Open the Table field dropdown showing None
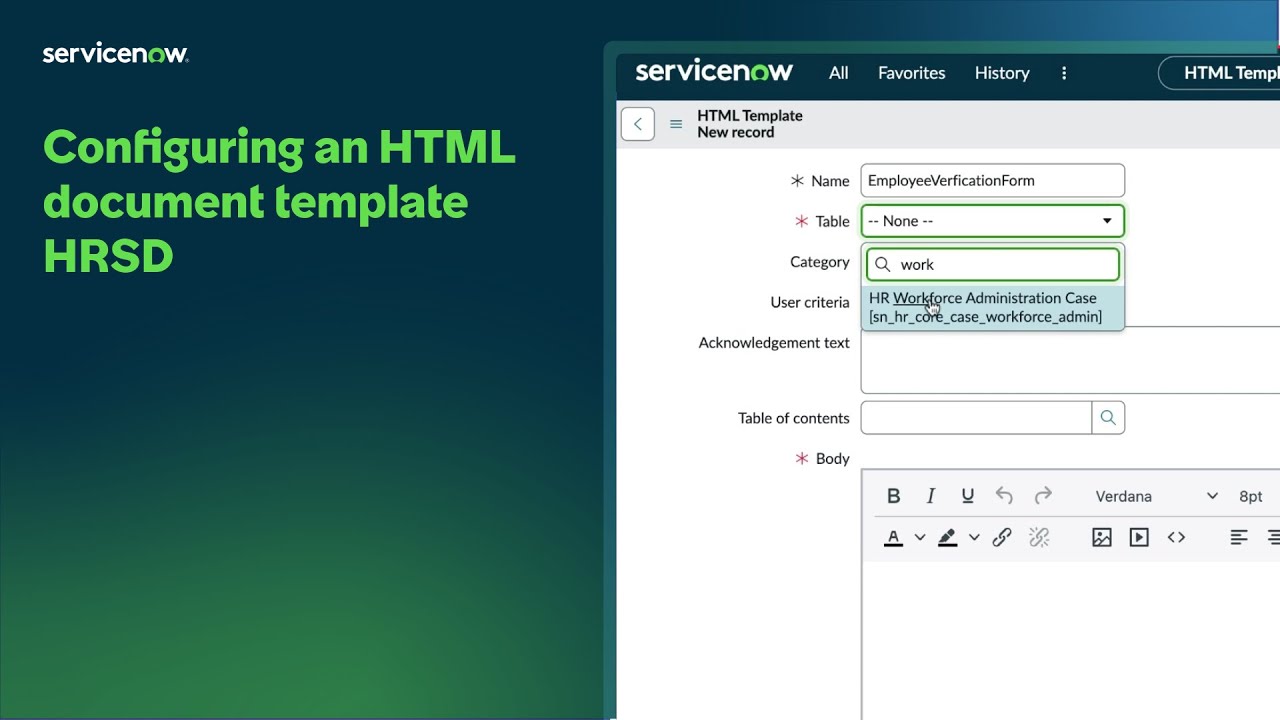The image size is (1280, 720). (x=992, y=220)
